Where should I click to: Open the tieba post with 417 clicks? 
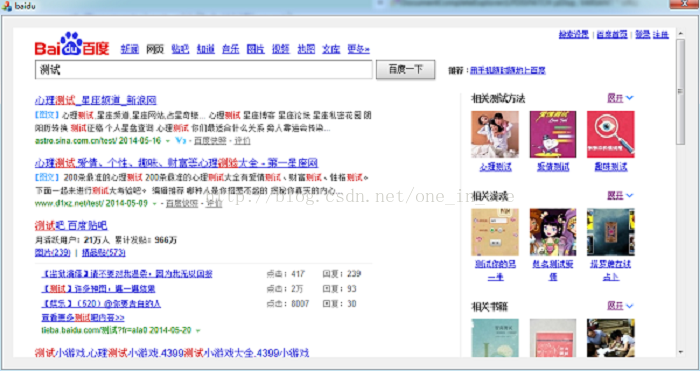point(127,274)
